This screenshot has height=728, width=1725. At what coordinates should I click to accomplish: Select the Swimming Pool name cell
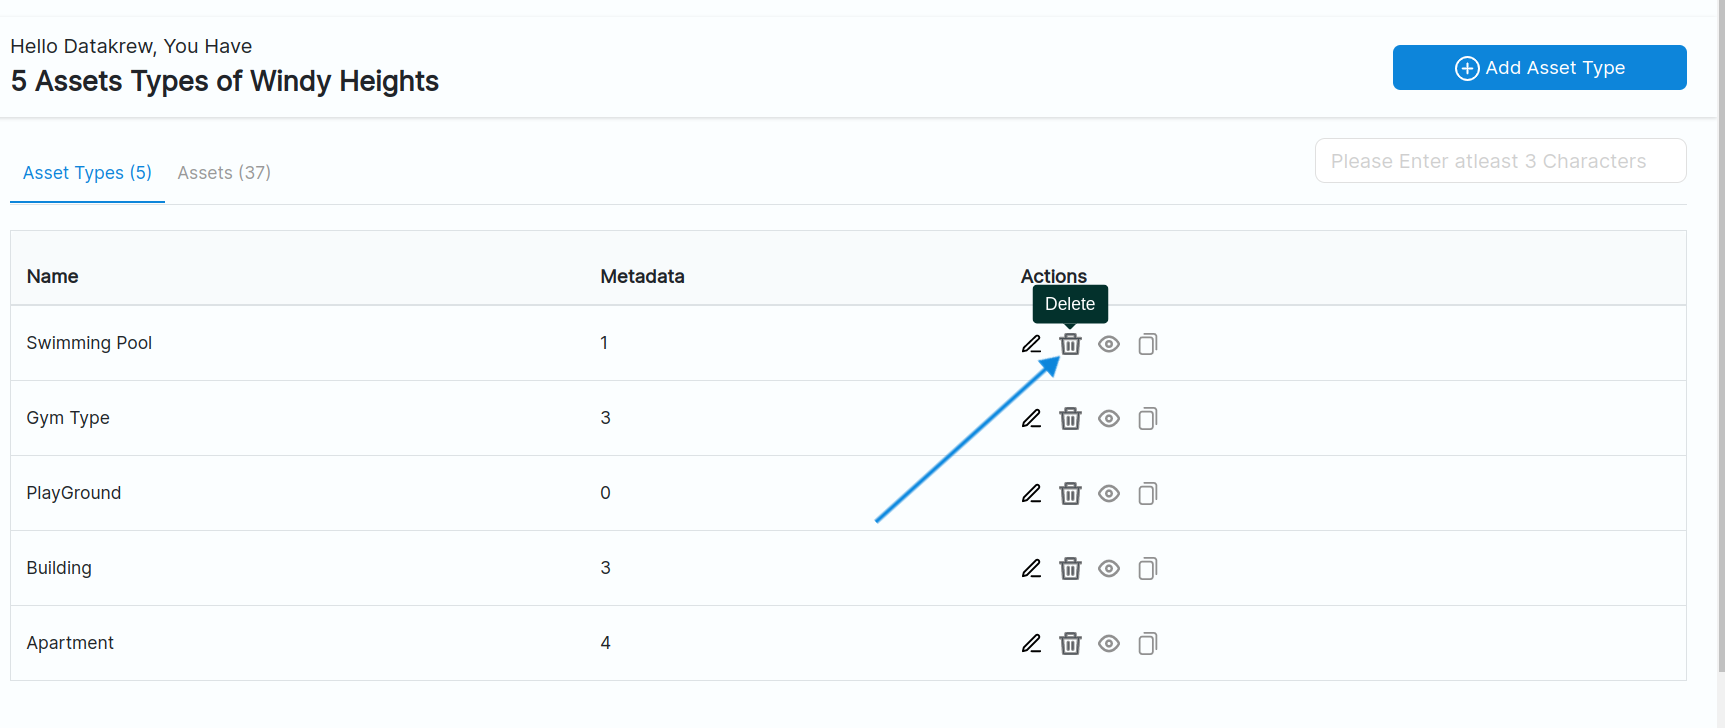89,343
